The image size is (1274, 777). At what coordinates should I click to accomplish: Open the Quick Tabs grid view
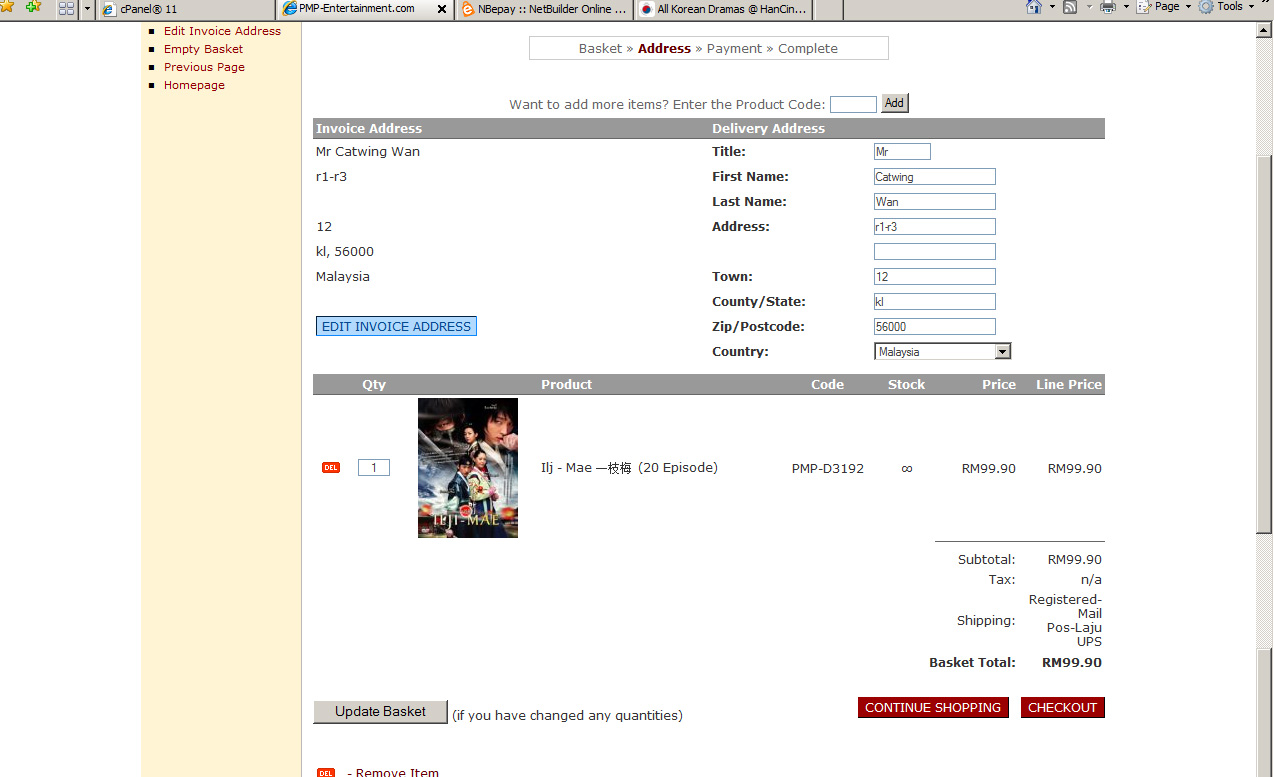(x=67, y=8)
